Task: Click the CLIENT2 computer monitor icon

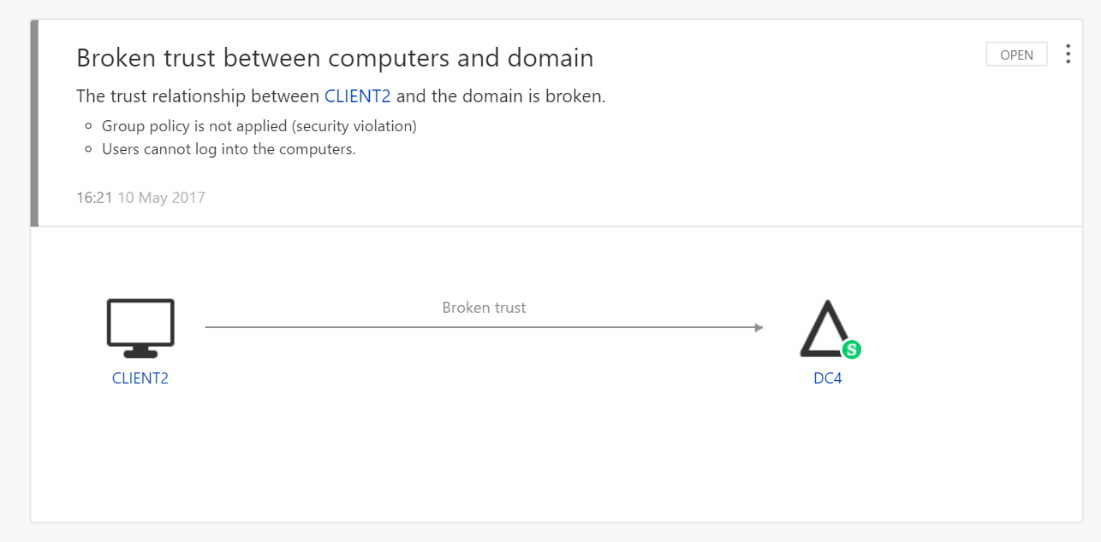Action: pos(140,327)
